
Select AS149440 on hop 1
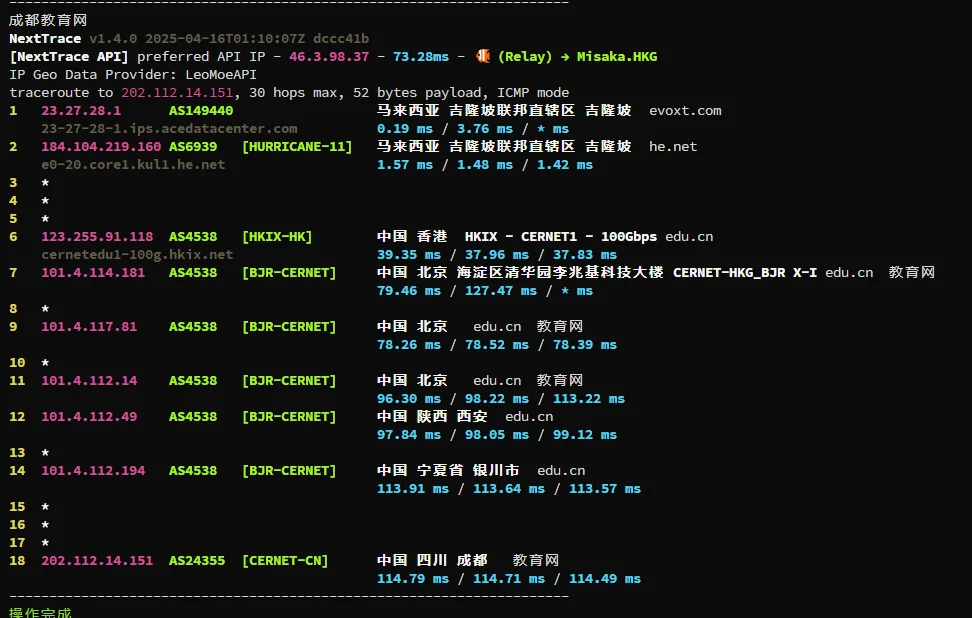coord(201,110)
